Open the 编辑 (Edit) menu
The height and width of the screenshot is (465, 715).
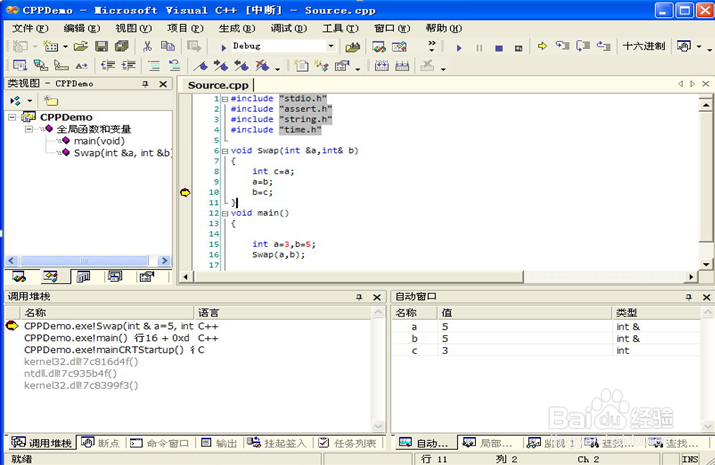coord(82,28)
